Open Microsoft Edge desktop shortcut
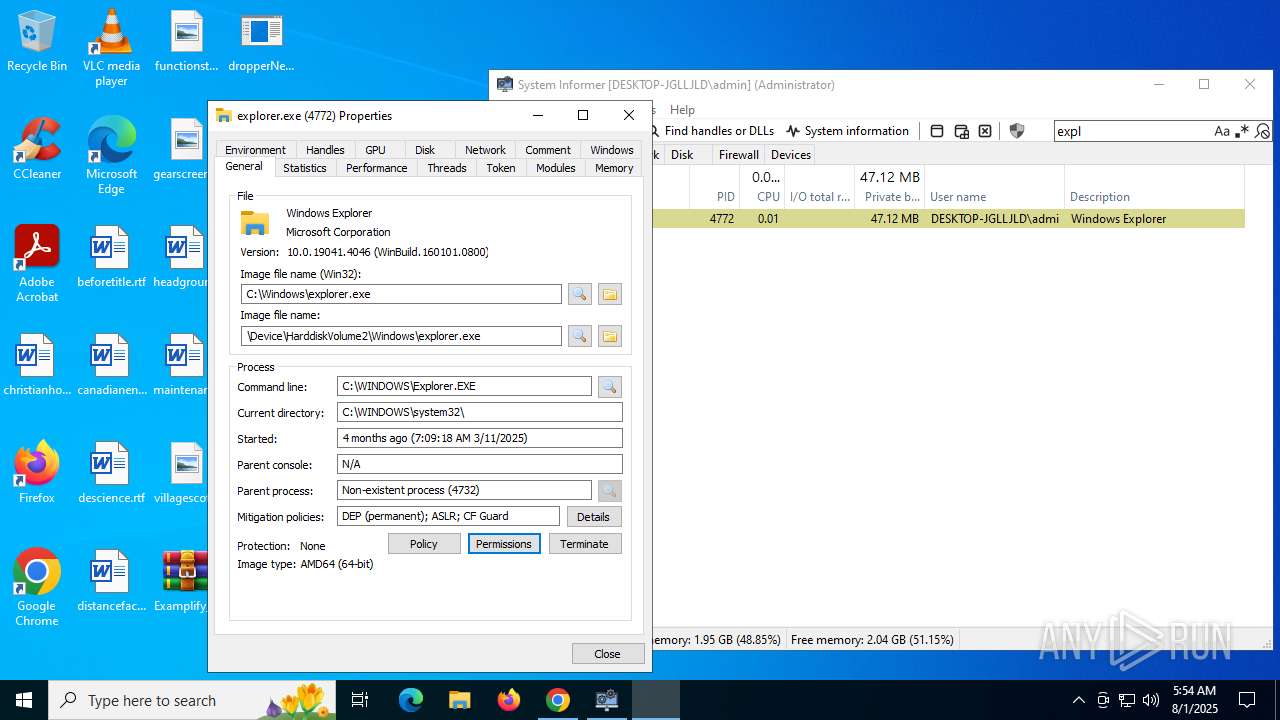1280x720 pixels. tap(111, 156)
